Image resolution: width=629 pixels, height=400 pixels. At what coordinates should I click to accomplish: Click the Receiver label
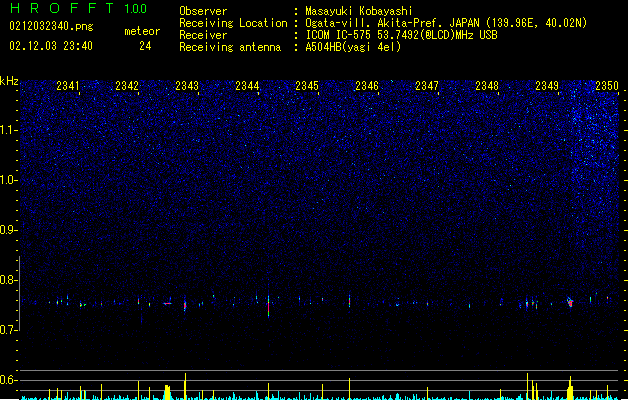pyautogui.click(x=203, y=35)
